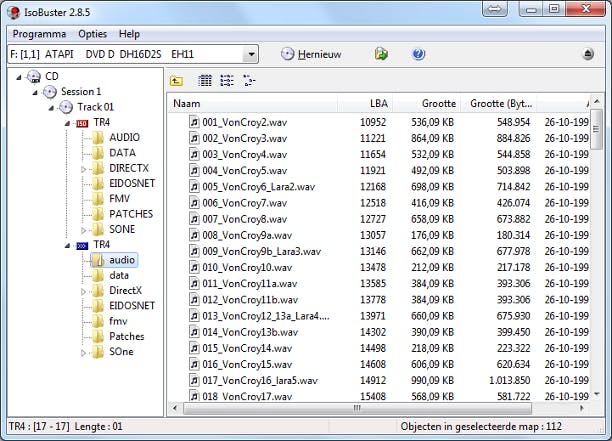Switch to the list view icon
612x441 pixels.
tap(227, 80)
